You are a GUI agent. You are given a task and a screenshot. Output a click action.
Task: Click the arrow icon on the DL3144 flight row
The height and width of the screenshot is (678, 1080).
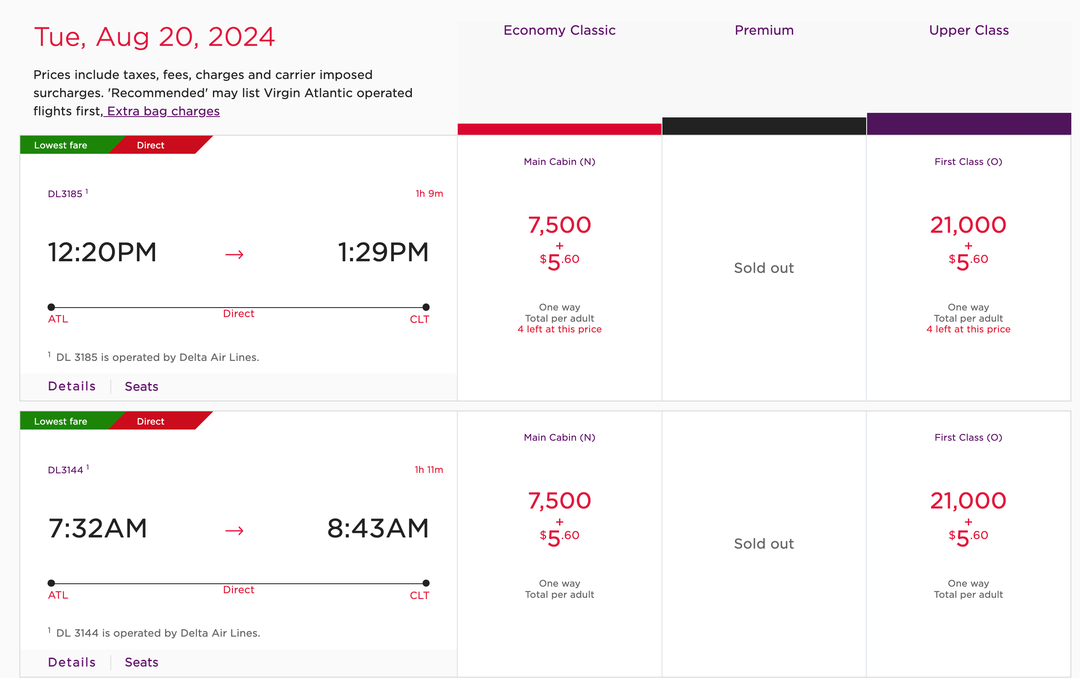[x=234, y=530]
